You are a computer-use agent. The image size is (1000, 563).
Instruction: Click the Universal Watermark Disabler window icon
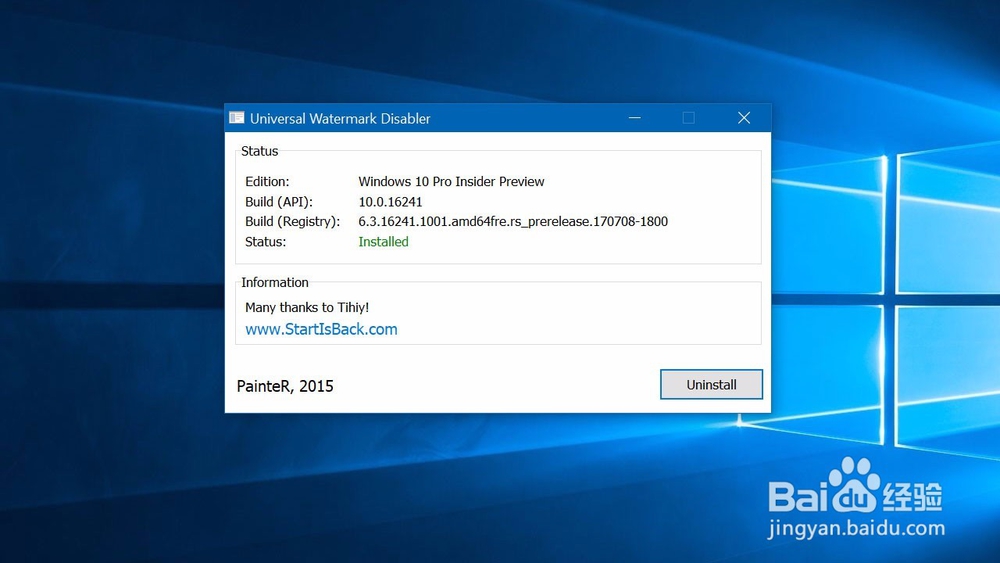coord(237,118)
